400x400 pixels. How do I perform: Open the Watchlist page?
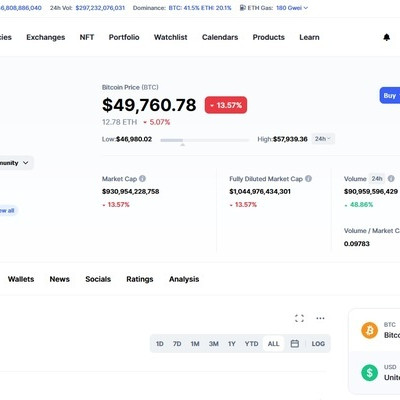coord(171,37)
